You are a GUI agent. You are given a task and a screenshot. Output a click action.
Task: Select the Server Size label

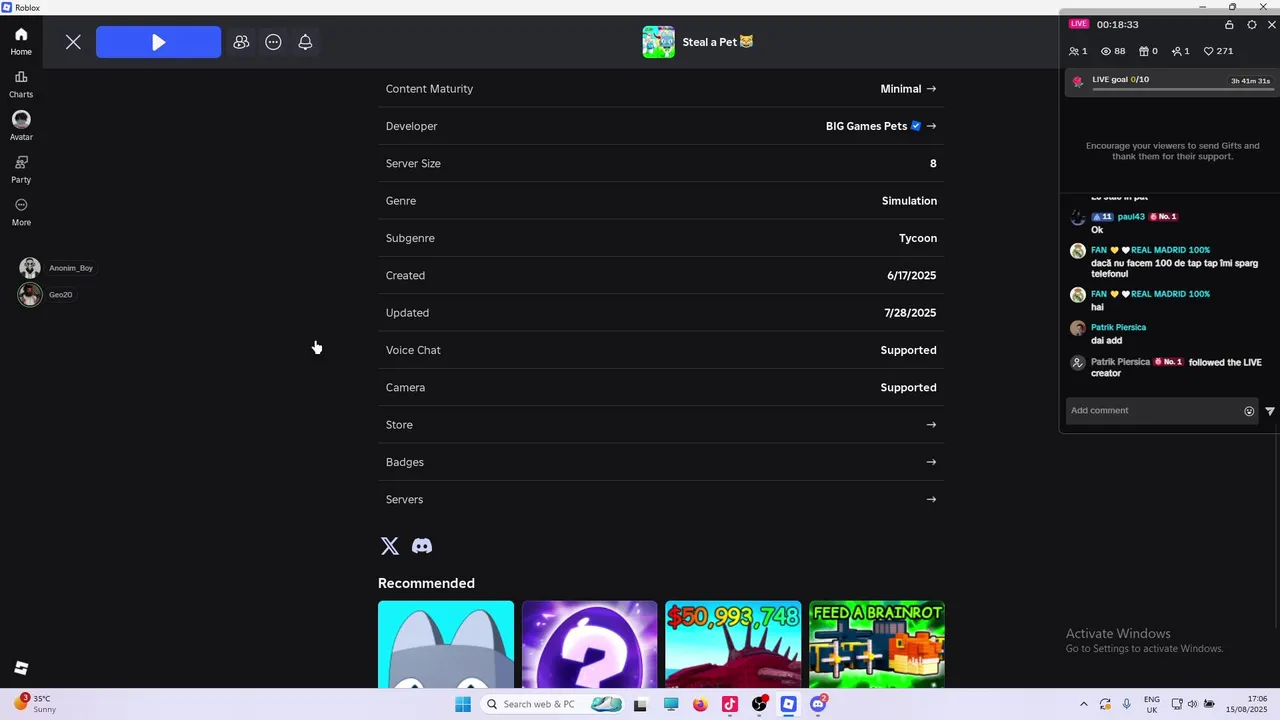pyautogui.click(x=413, y=163)
